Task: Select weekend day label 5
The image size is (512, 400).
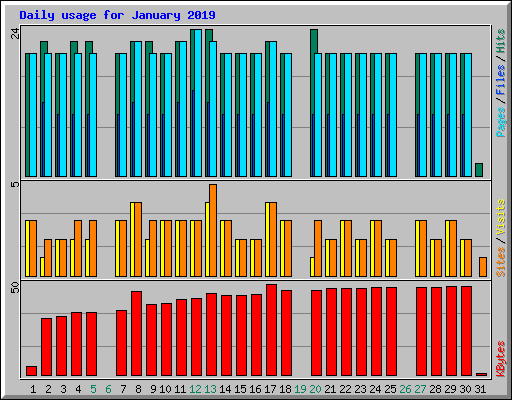Action: [x=93, y=389]
